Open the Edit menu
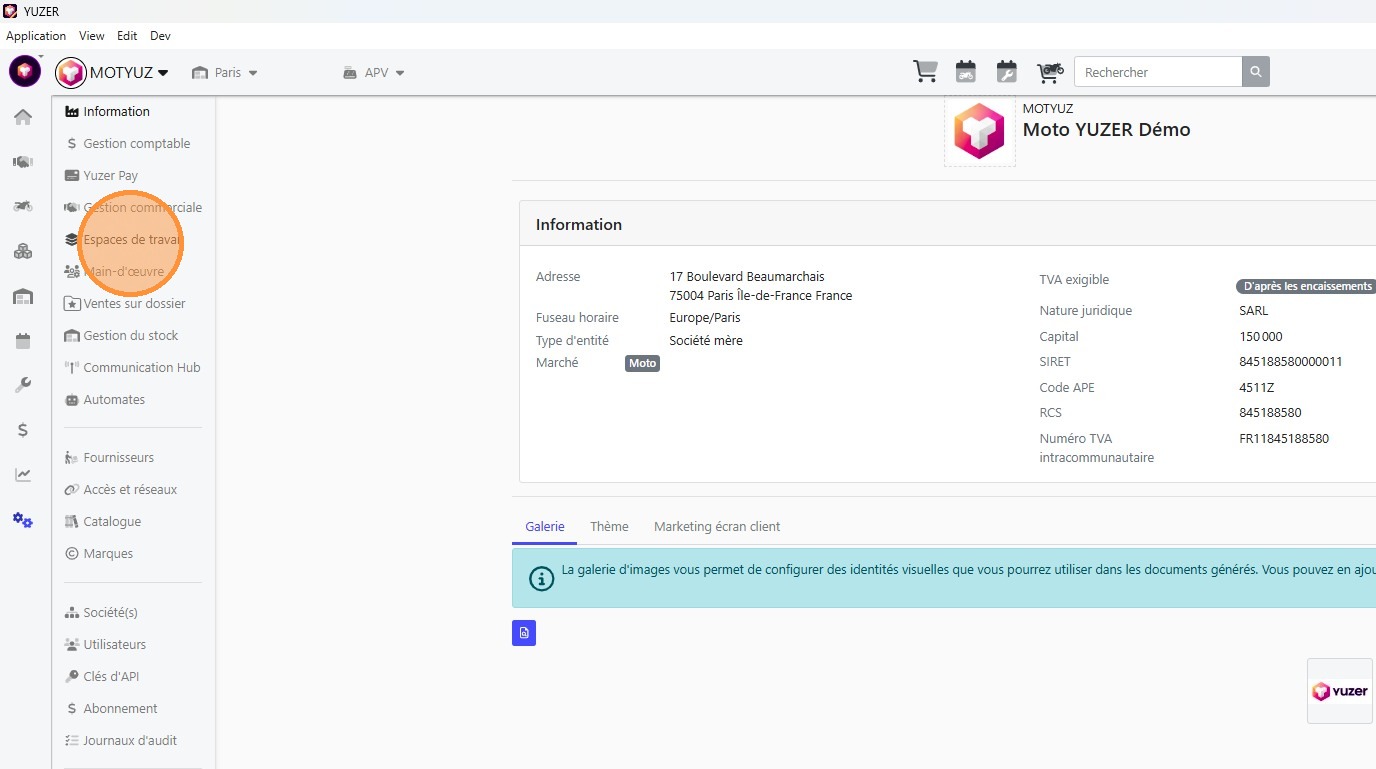Screen dimensions: 1376x769 pos(127,36)
